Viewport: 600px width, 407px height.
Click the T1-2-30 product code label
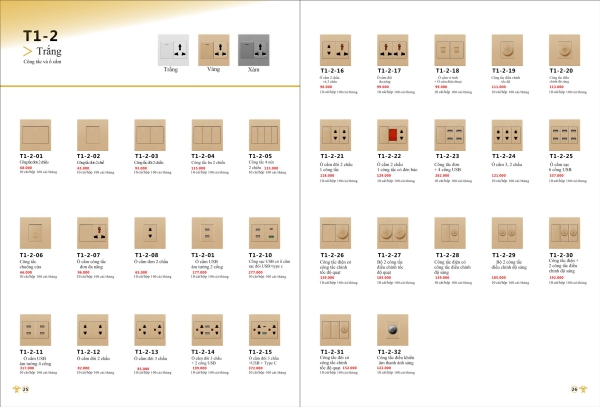pyautogui.click(x=561, y=255)
